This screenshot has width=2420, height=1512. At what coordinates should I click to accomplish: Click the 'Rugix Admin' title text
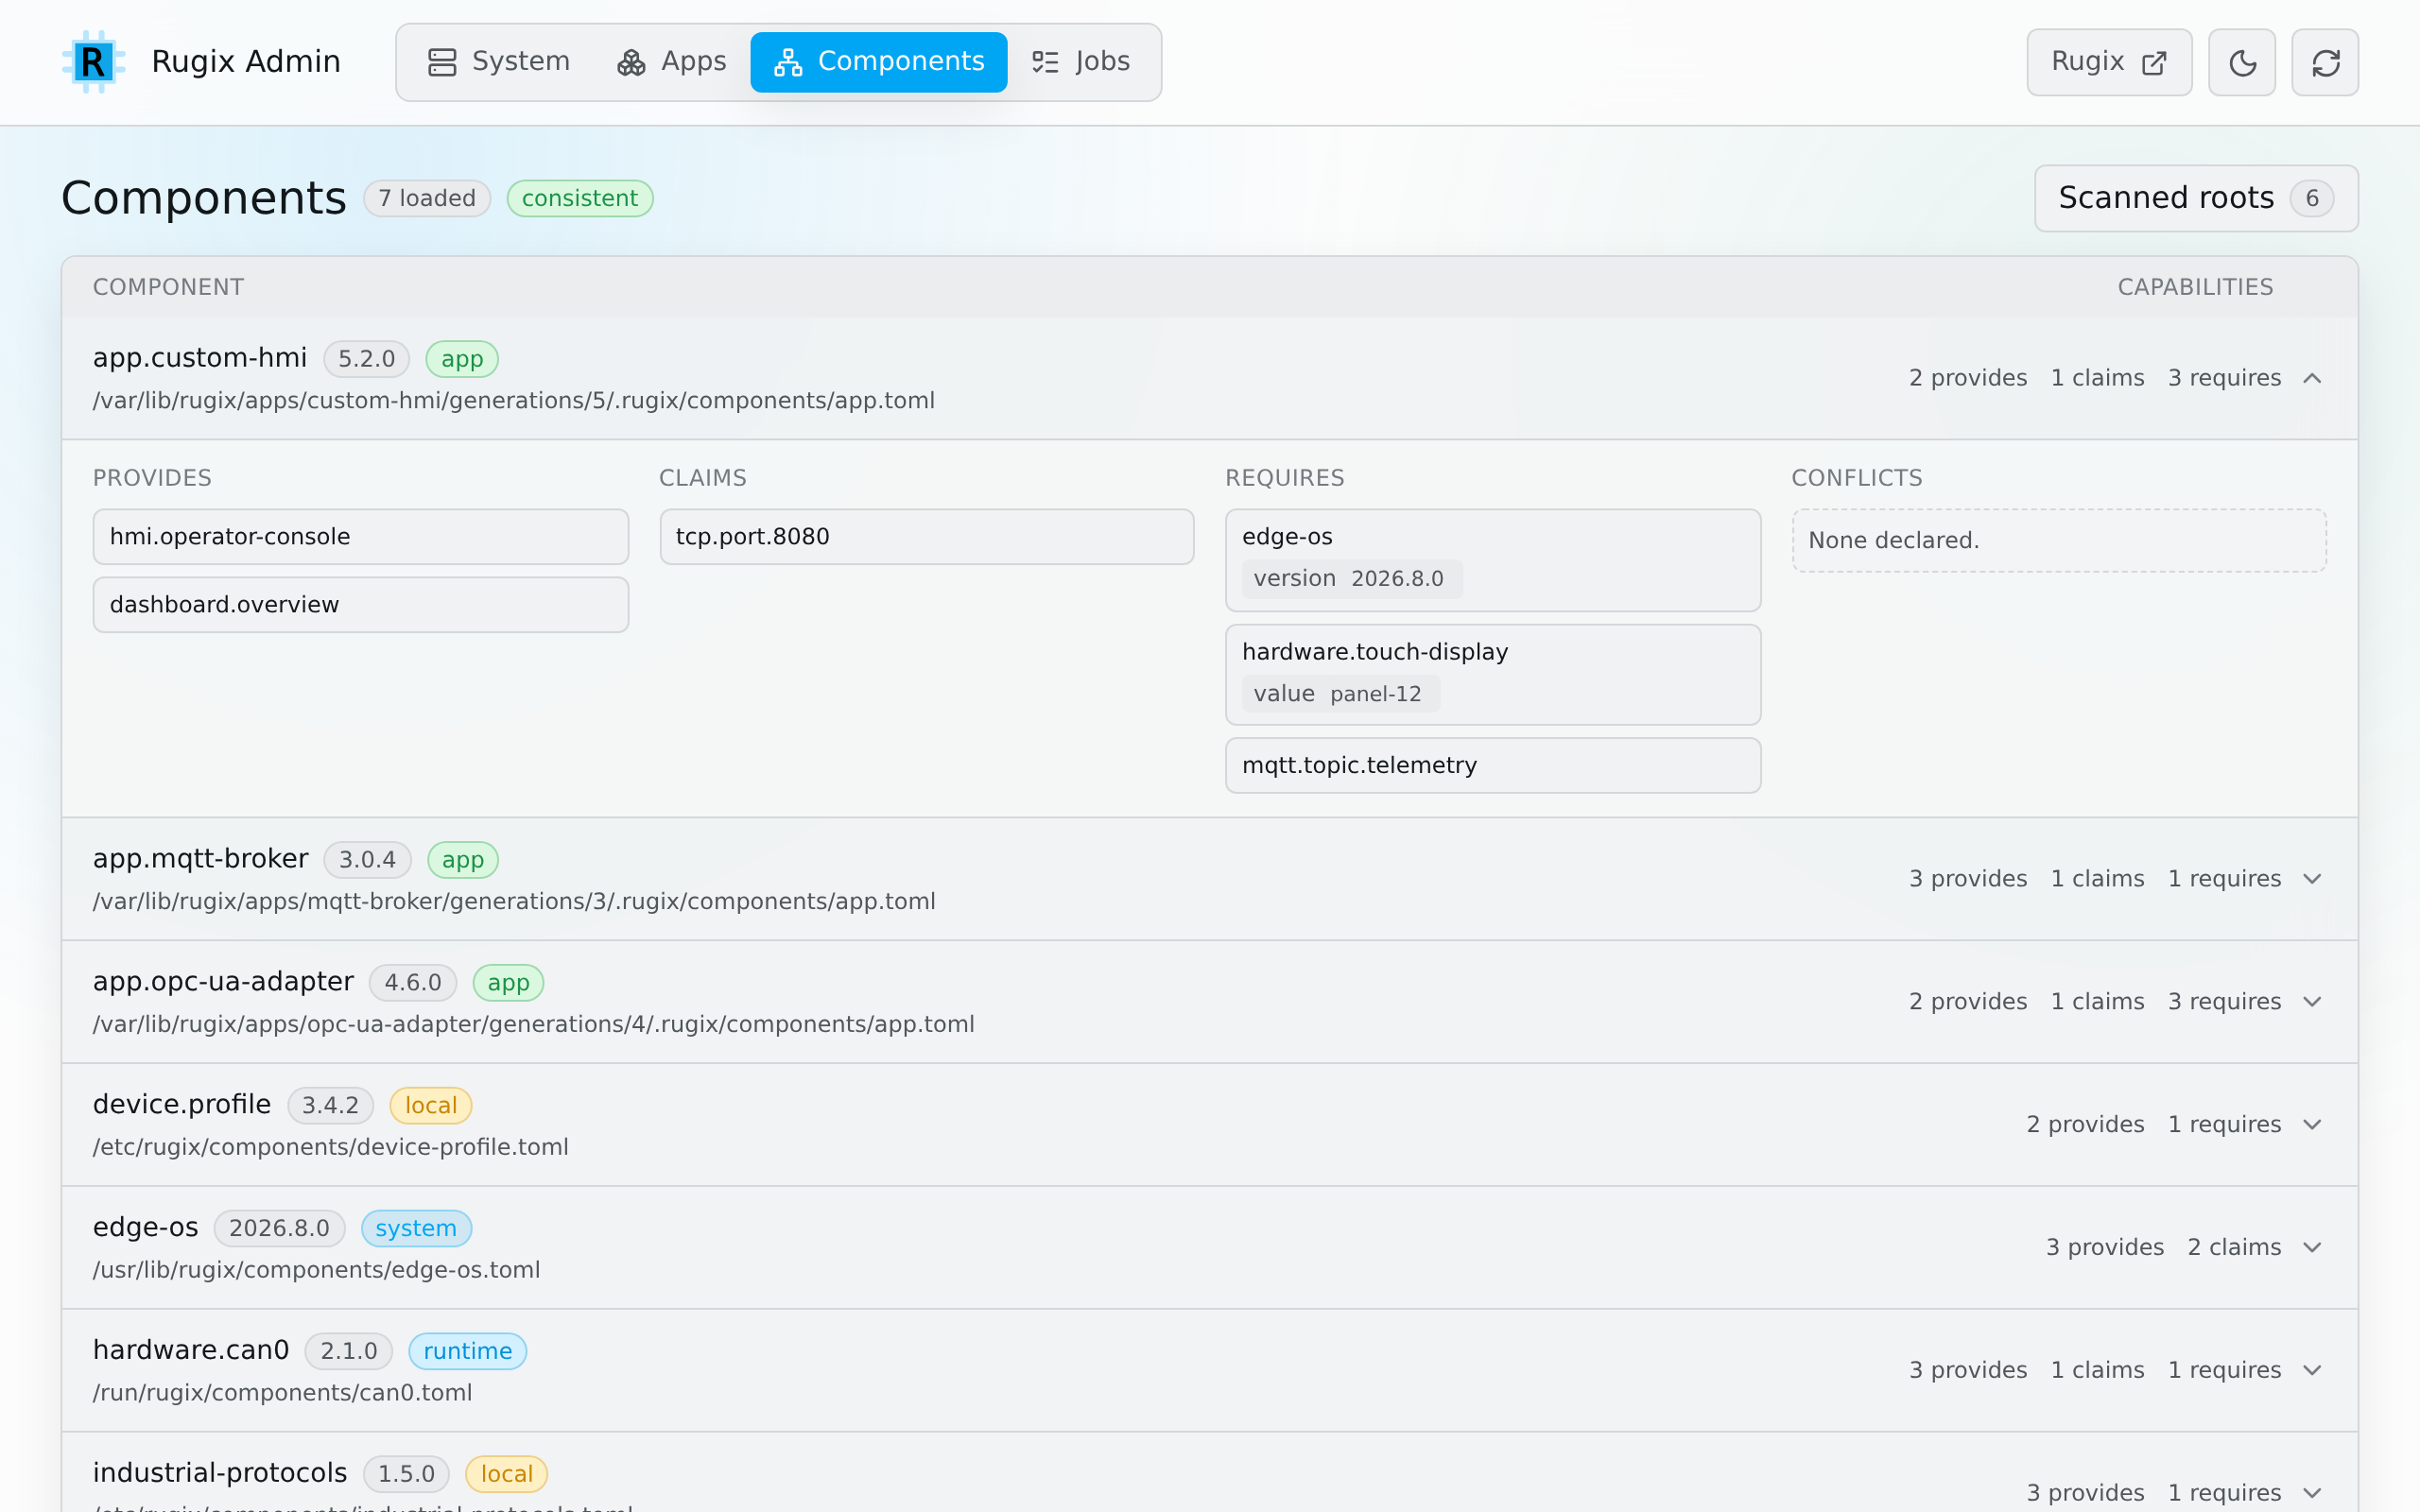coord(246,62)
